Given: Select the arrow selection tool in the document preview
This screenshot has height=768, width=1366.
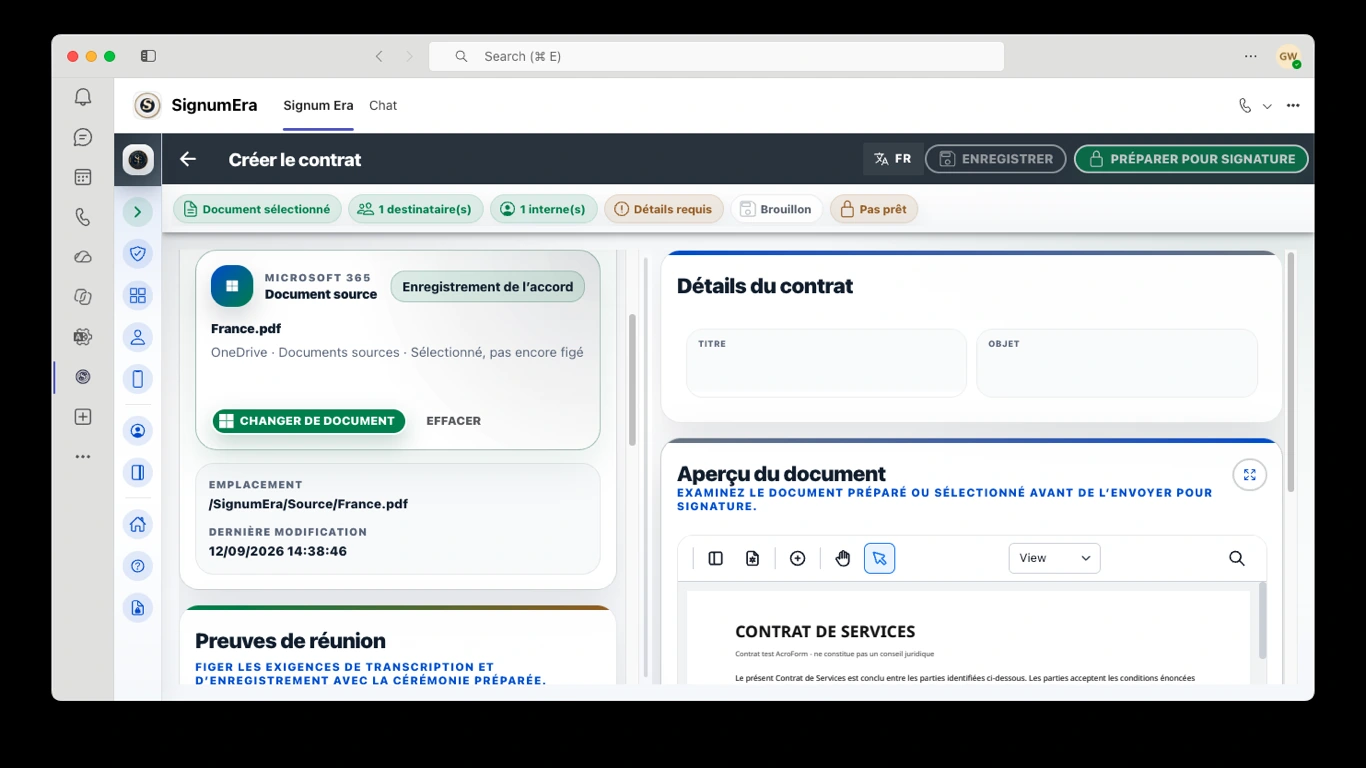Looking at the screenshot, I should [x=879, y=558].
